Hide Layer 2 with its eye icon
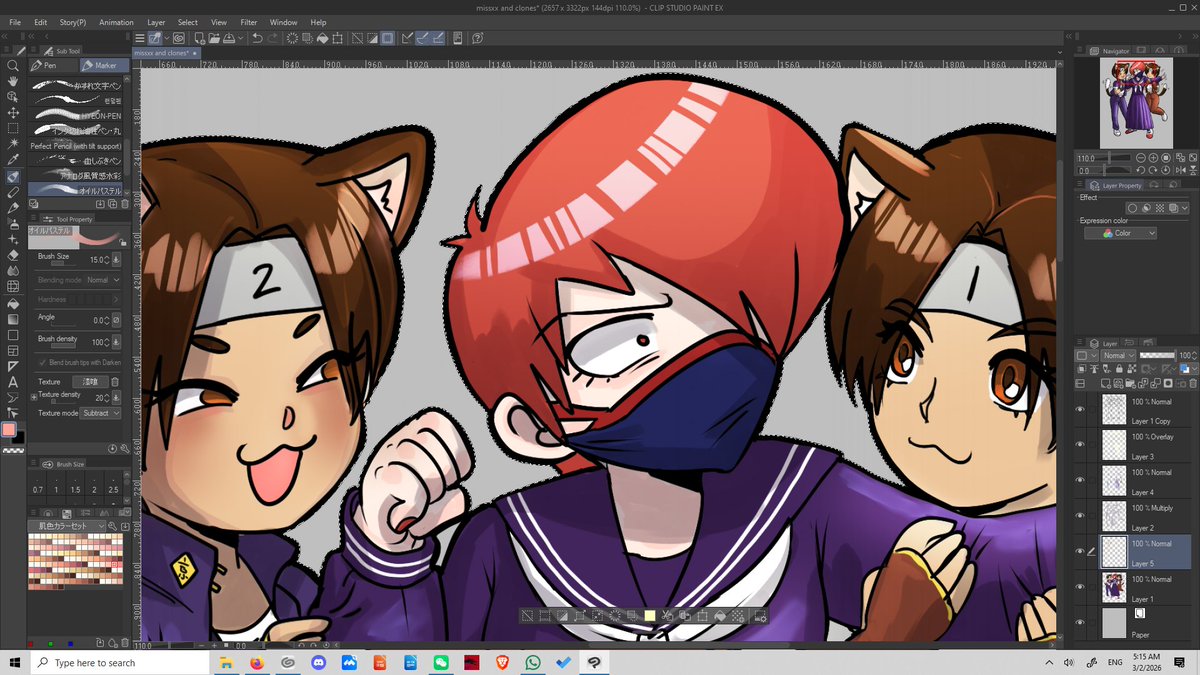Image resolution: width=1200 pixels, height=675 pixels. coord(1080,515)
